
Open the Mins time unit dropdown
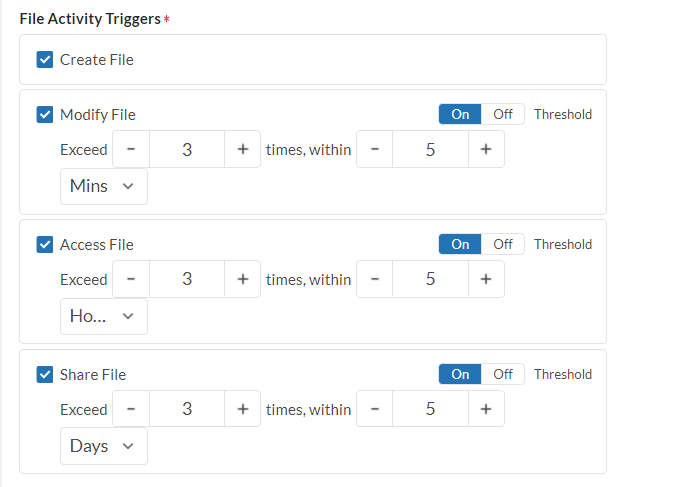pyautogui.click(x=104, y=187)
